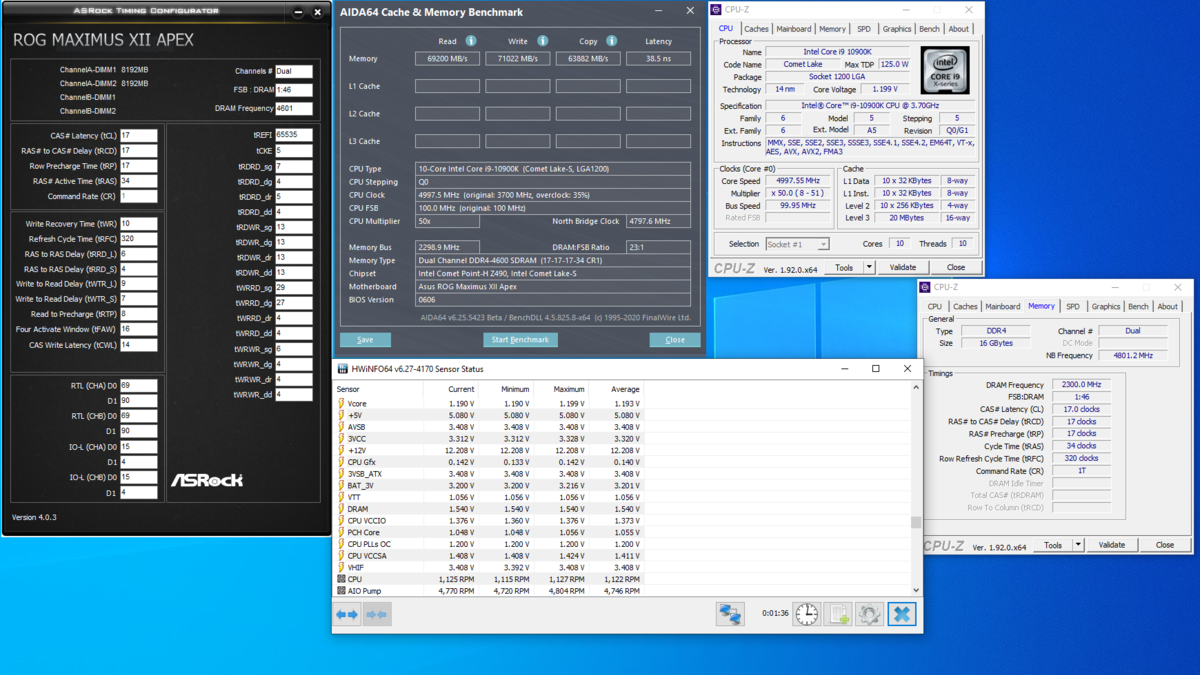
Task: Open remote network monitoring icon in HWiNFO64
Action: coord(730,614)
